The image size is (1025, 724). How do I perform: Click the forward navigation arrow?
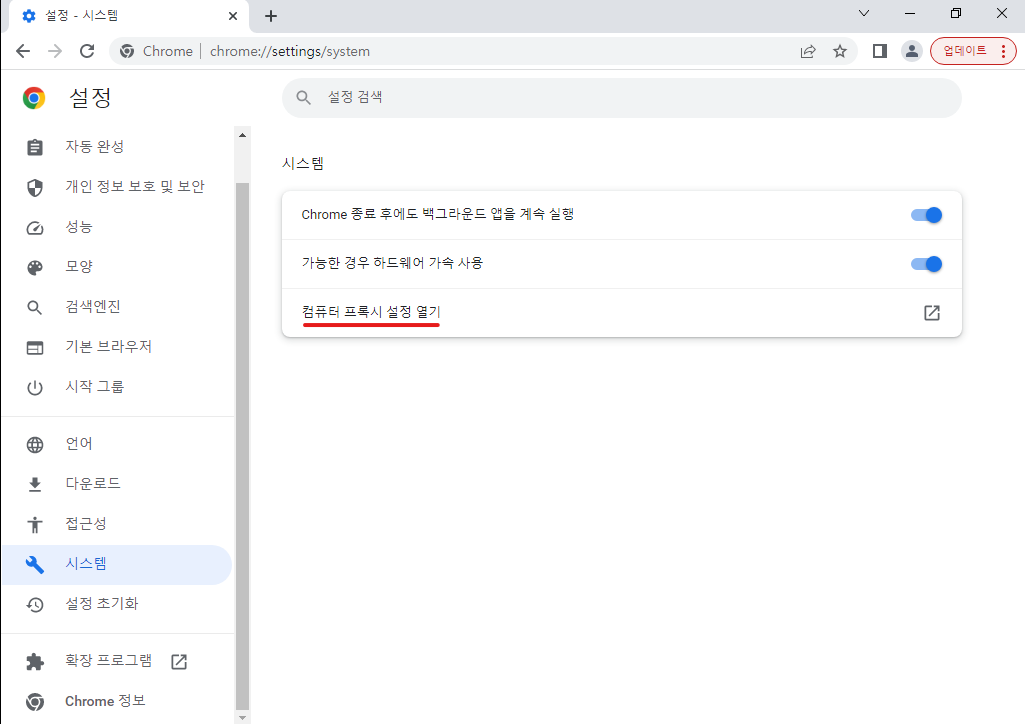click(55, 51)
